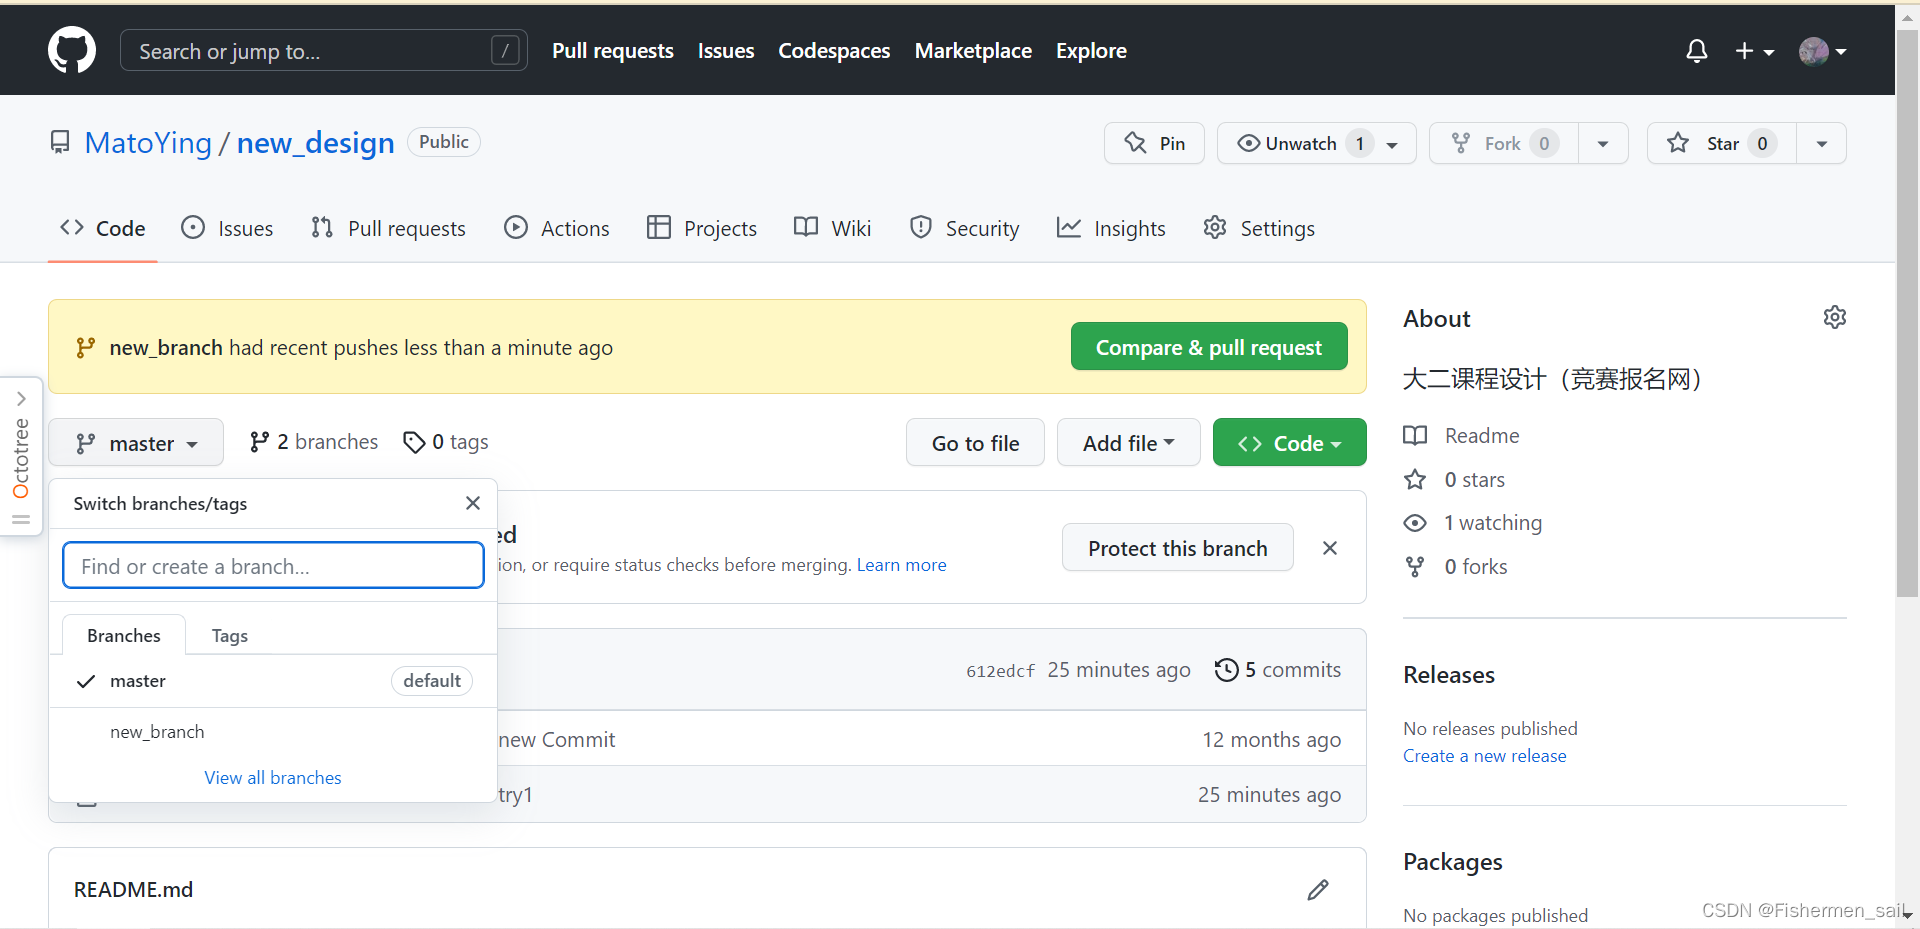
Task: Expand the green Code dropdown
Action: [x=1289, y=443]
